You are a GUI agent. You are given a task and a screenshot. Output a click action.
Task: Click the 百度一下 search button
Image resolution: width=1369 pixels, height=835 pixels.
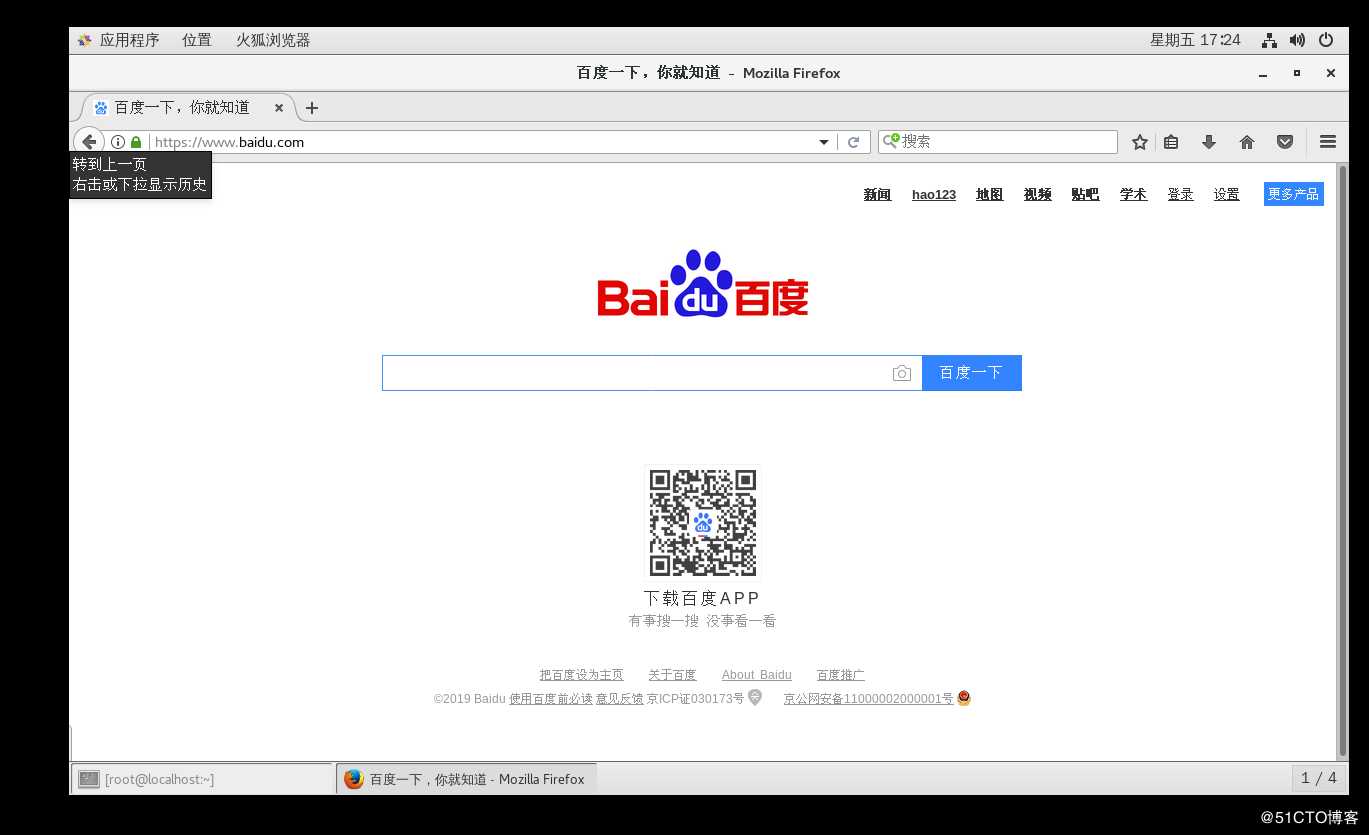971,373
